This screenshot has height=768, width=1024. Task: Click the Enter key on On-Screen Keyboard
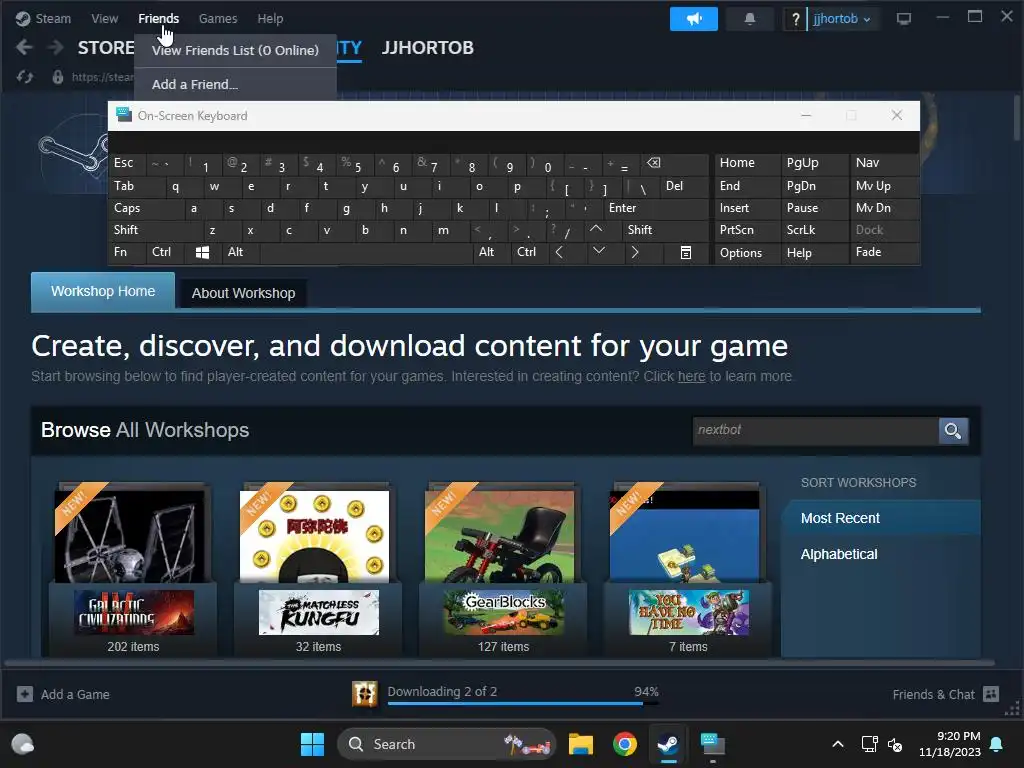click(x=656, y=208)
